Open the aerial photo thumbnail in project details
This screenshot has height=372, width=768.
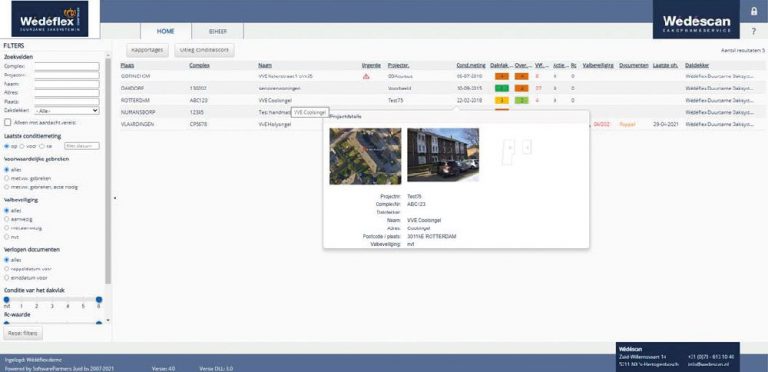pyautogui.click(x=365, y=156)
